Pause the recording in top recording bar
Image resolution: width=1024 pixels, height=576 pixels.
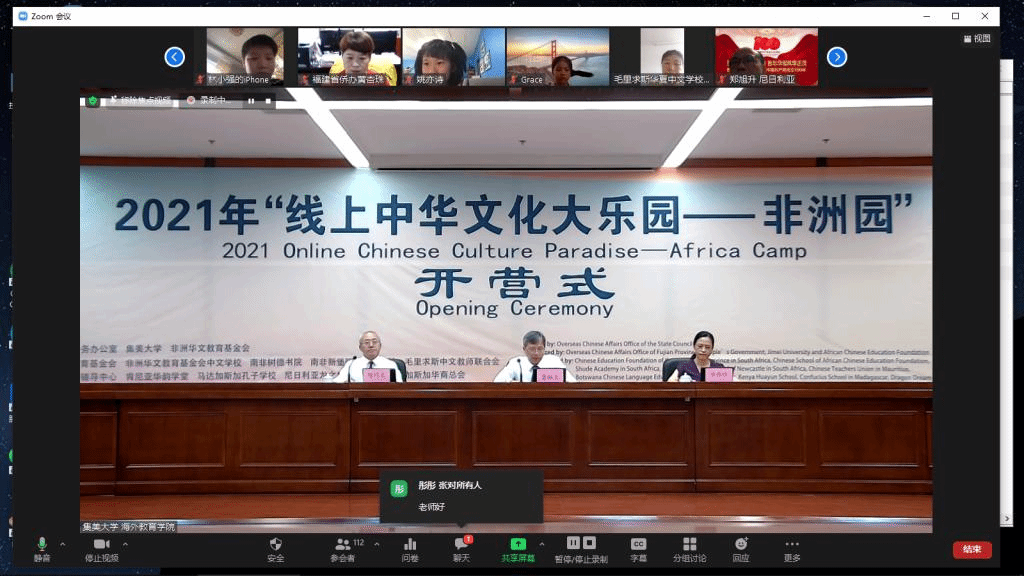click(251, 100)
